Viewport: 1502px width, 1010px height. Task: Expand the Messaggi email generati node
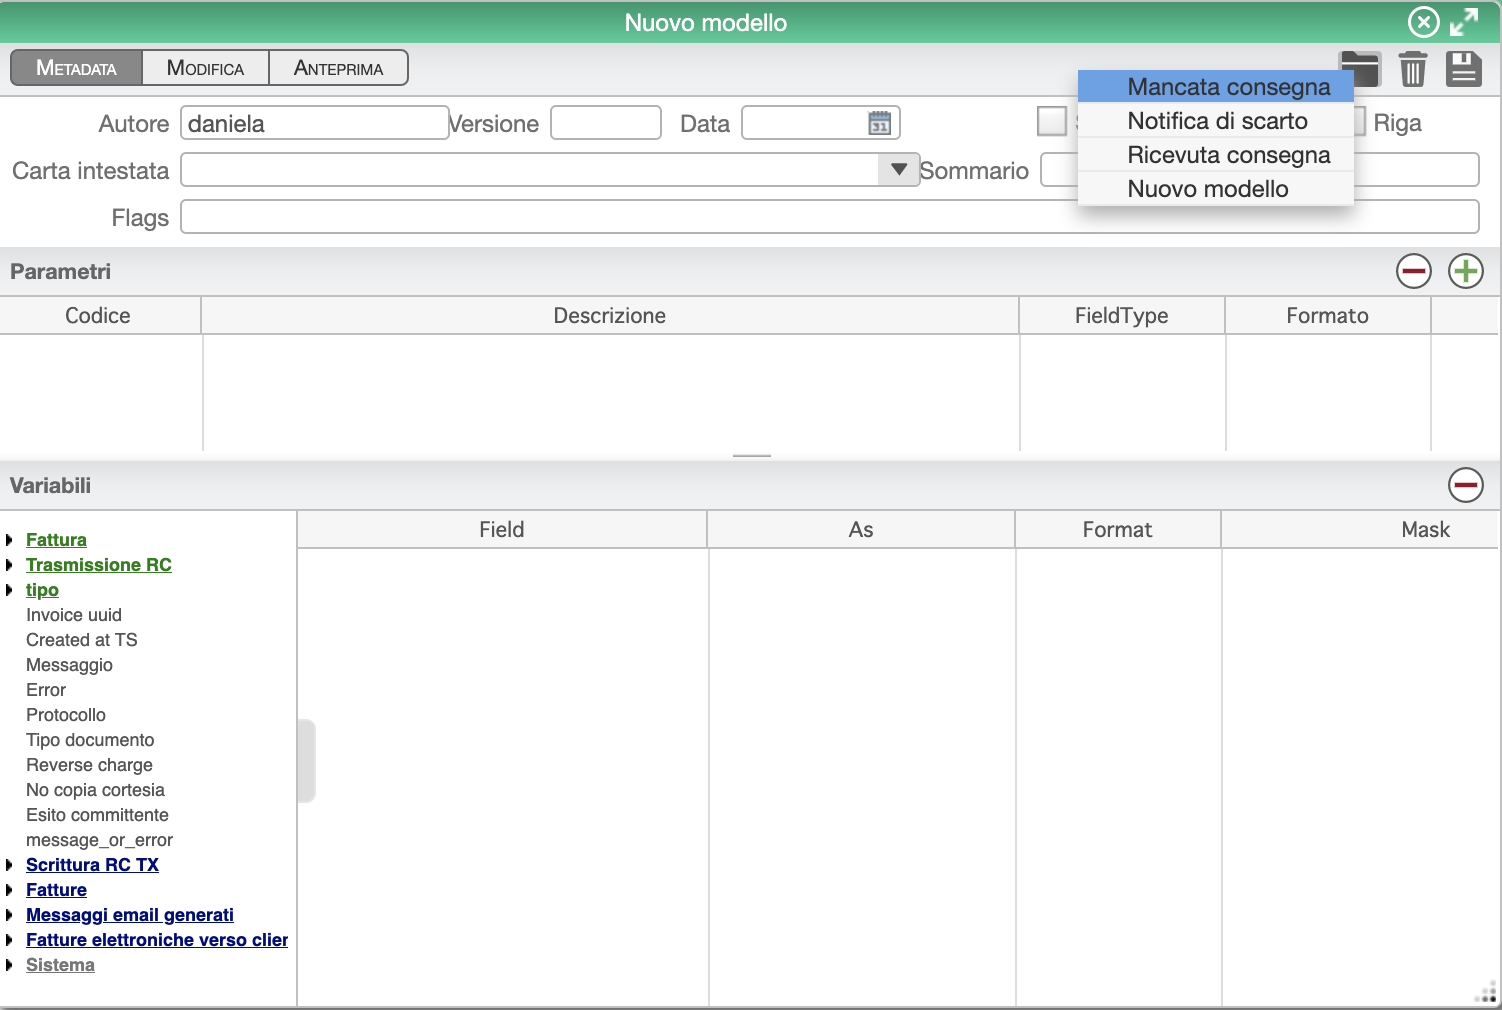(9, 915)
